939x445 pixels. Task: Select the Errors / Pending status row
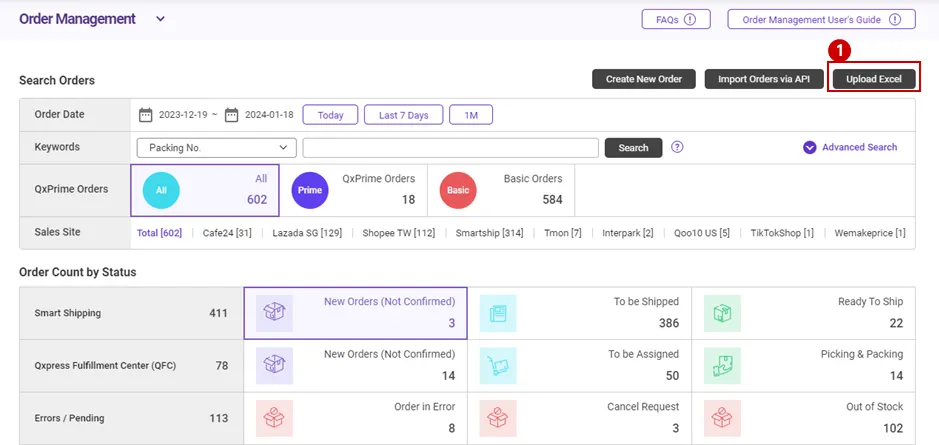click(131, 418)
